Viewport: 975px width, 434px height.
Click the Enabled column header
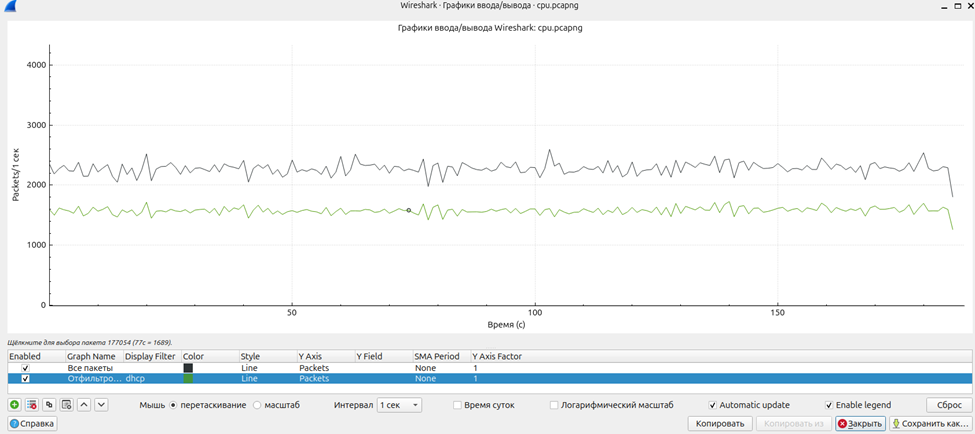[36, 356]
